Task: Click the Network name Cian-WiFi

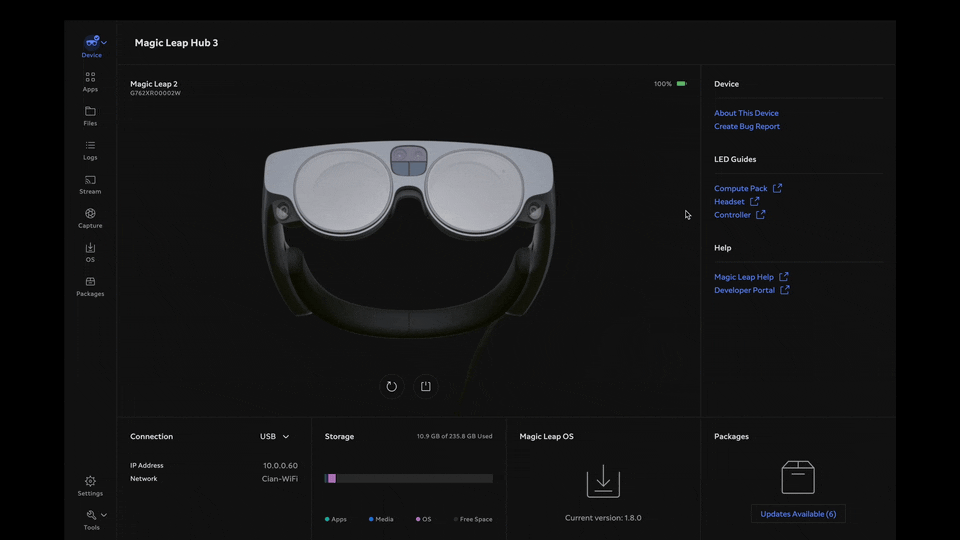Action: click(x=280, y=479)
